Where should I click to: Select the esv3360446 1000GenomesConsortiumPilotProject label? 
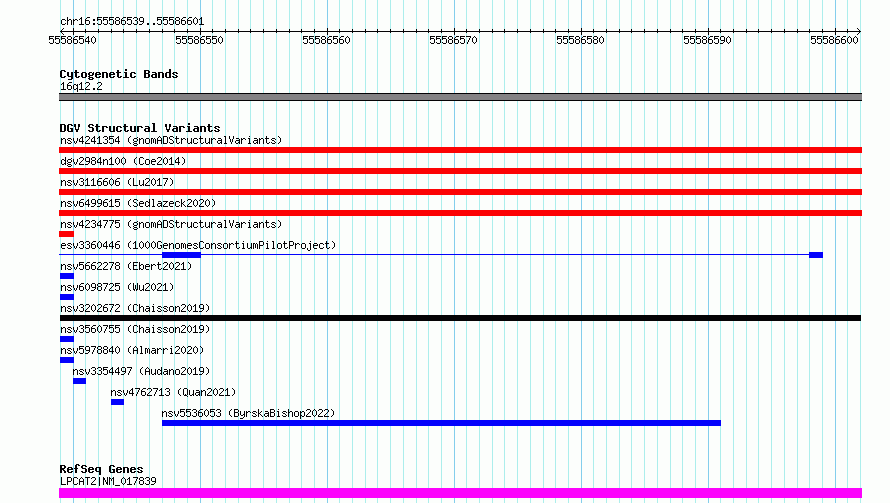coord(198,245)
